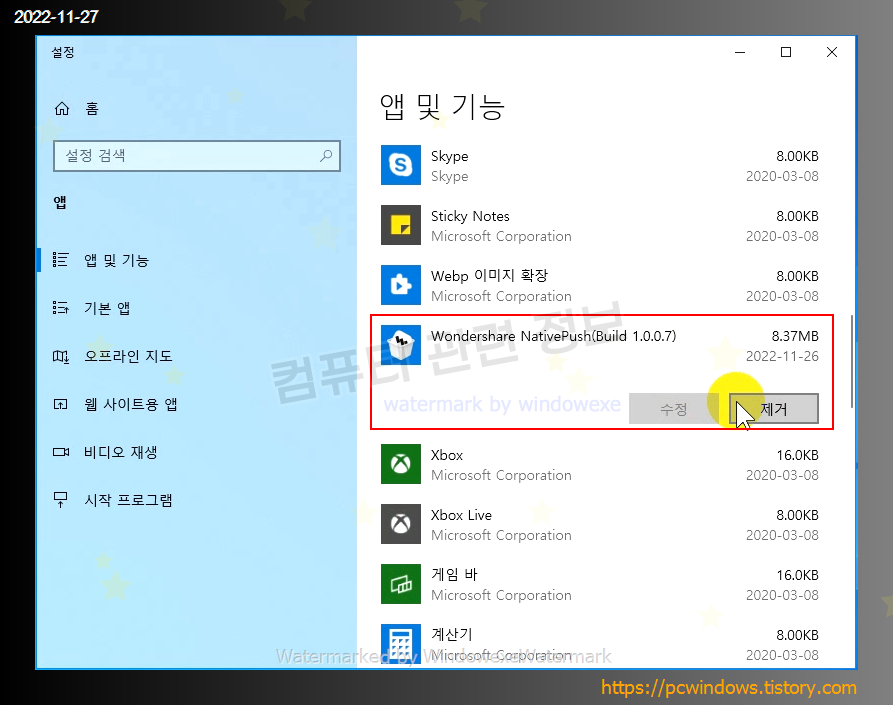The width and height of the screenshot is (893, 705).
Task: Click the Default apps (기본 앱) icon
Action: pos(60,308)
